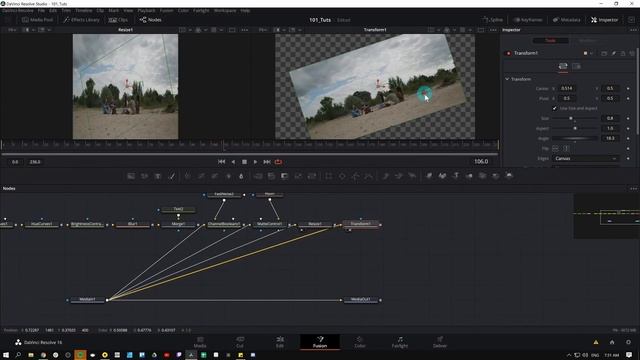Toggle the Media Pool panel button
Image resolution: width=640 pixels, height=360 pixels.
coord(37,20)
